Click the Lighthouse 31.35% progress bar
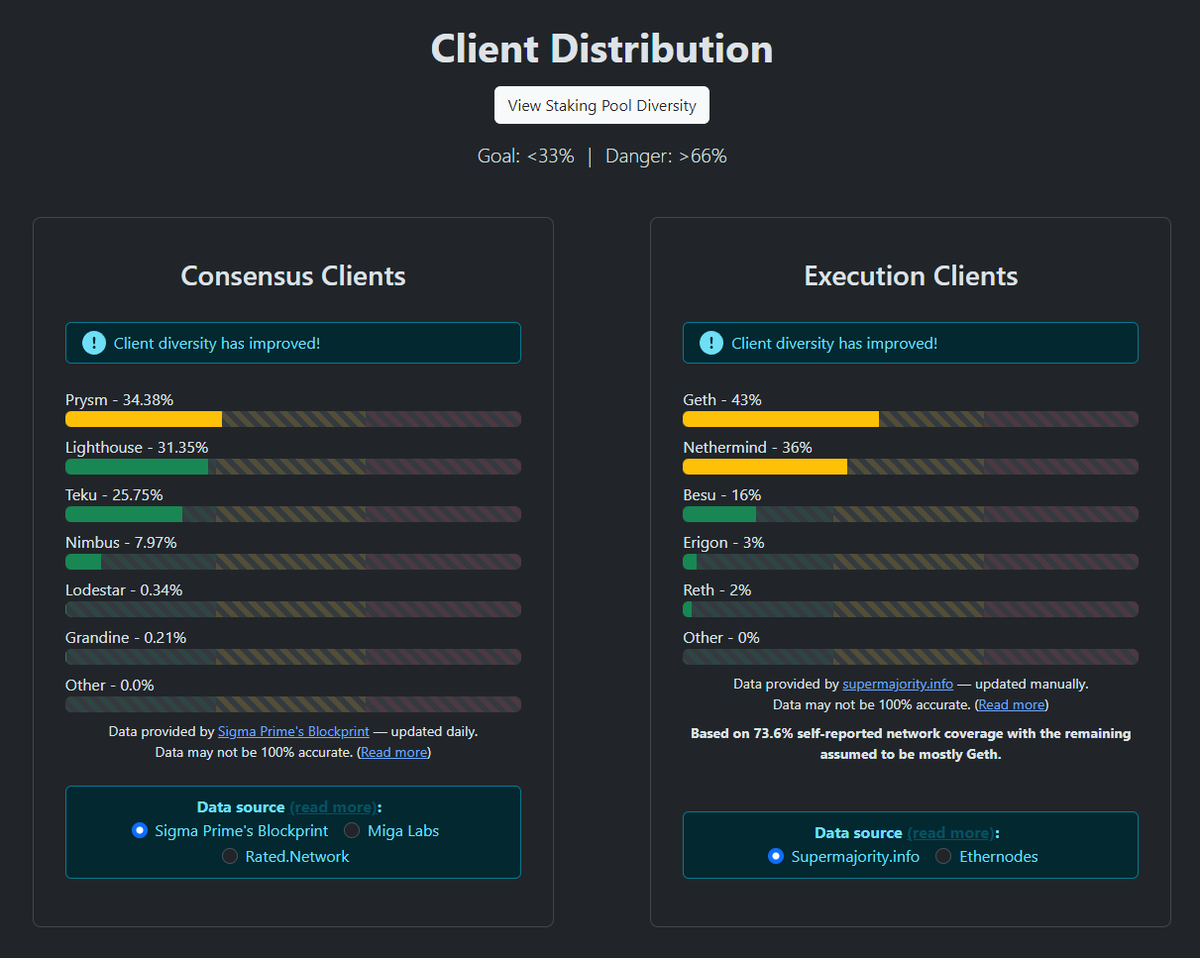Image resolution: width=1200 pixels, height=958 pixels. tap(293, 466)
